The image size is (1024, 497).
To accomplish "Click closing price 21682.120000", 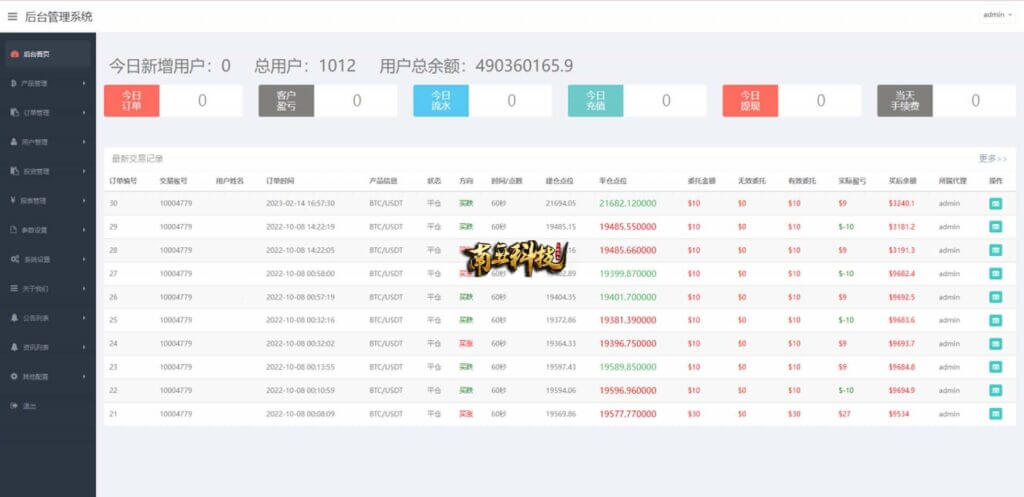I will pyautogui.click(x=628, y=204).
